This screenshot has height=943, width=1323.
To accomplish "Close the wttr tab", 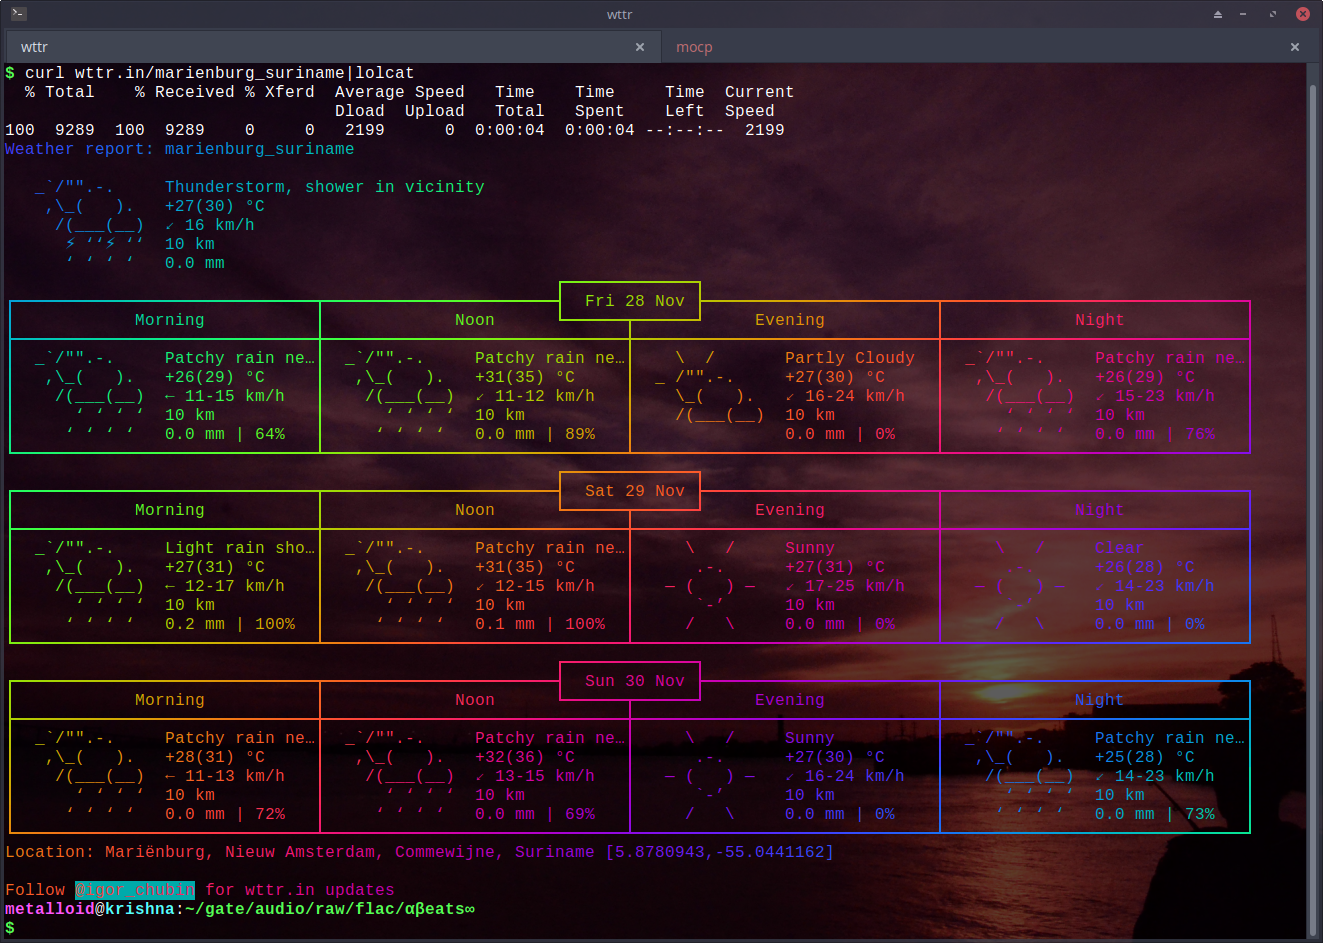I will tap(640, 47).
